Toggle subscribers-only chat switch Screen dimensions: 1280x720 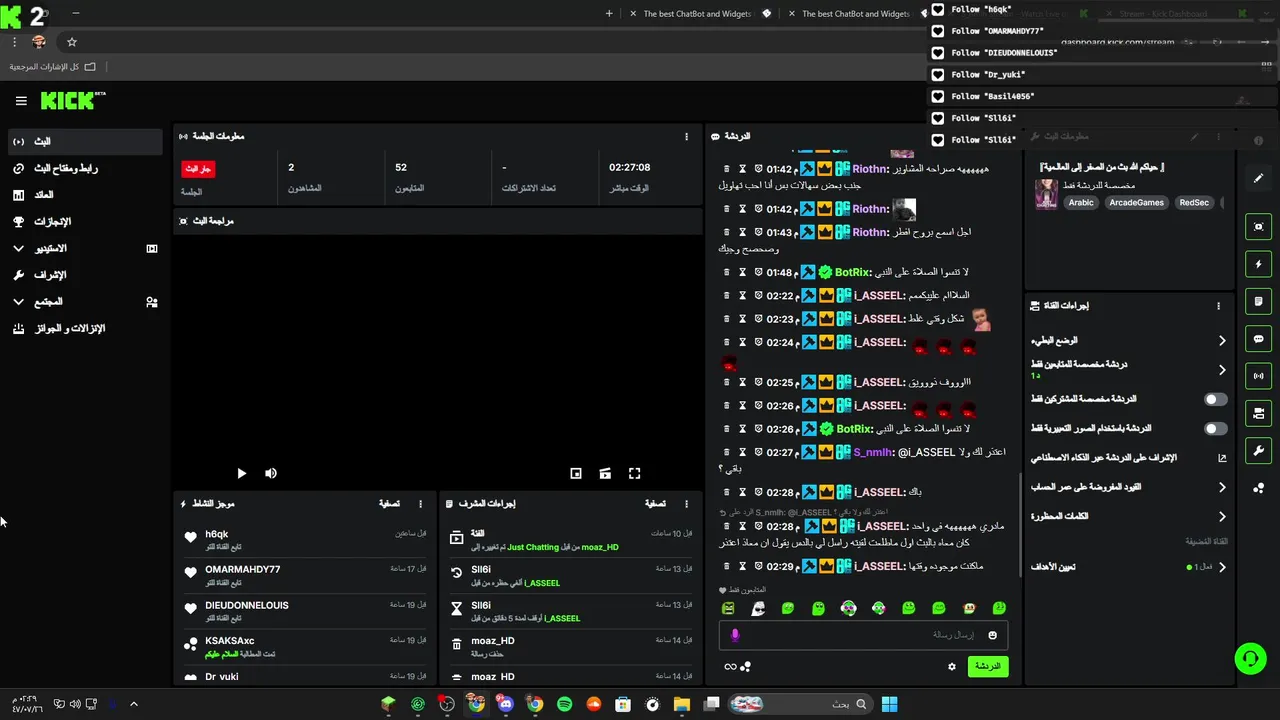pyautogui.click(x=1215, y=399)
